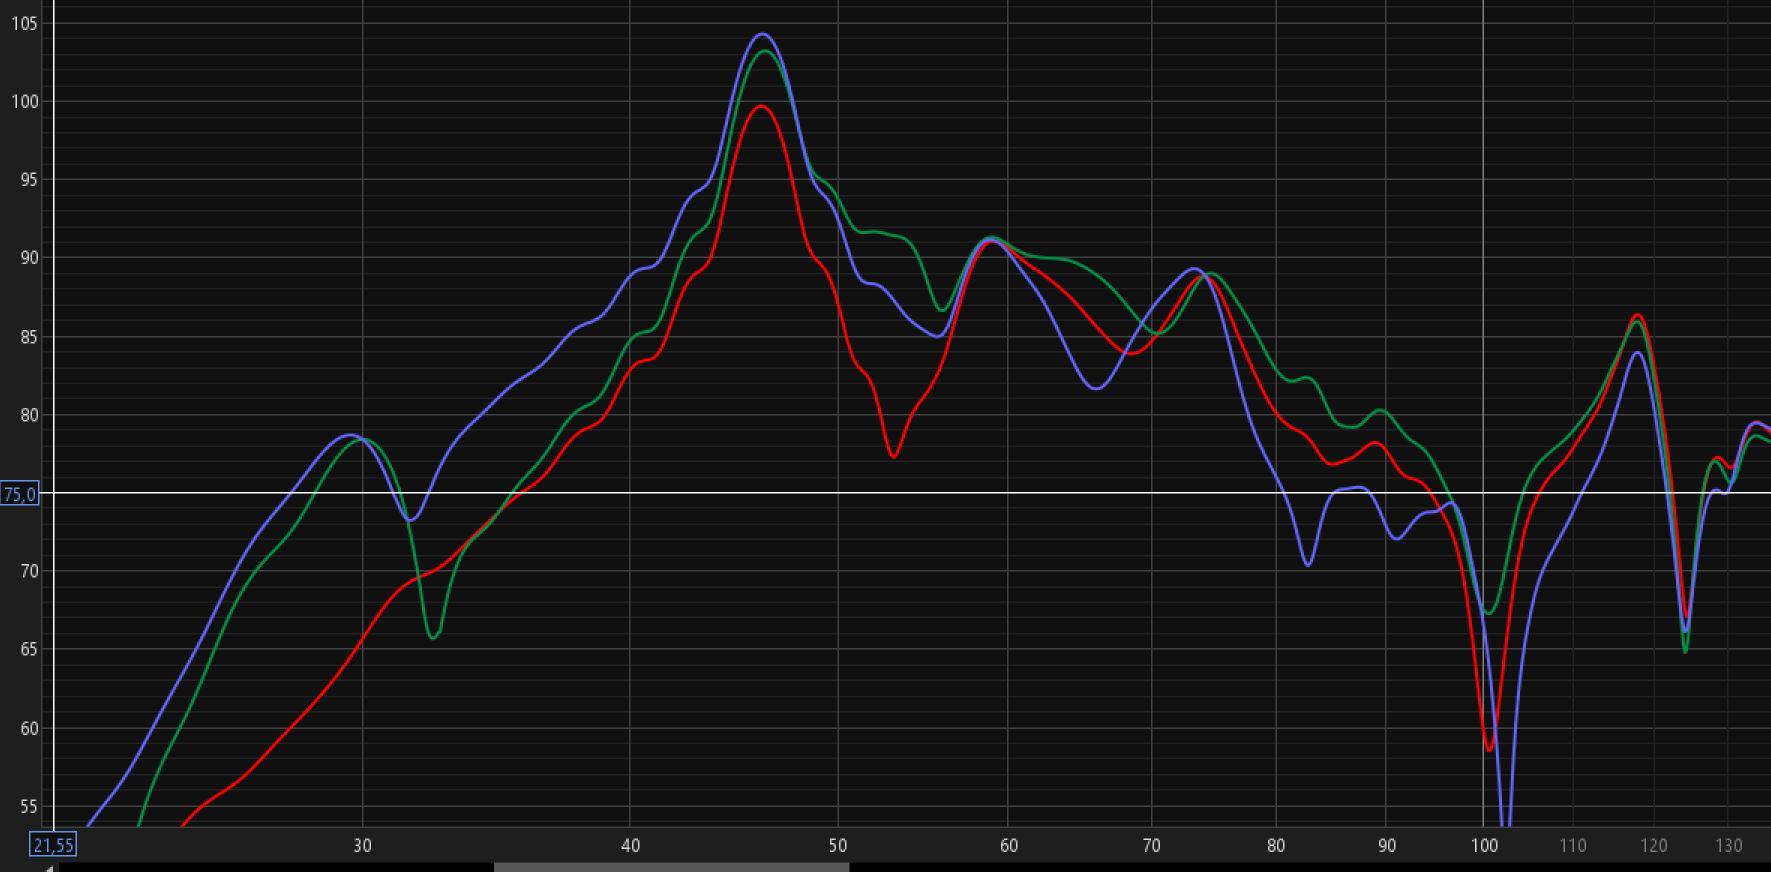
Task: Click the 55 label on the level axis
Action: pos(27,807)
